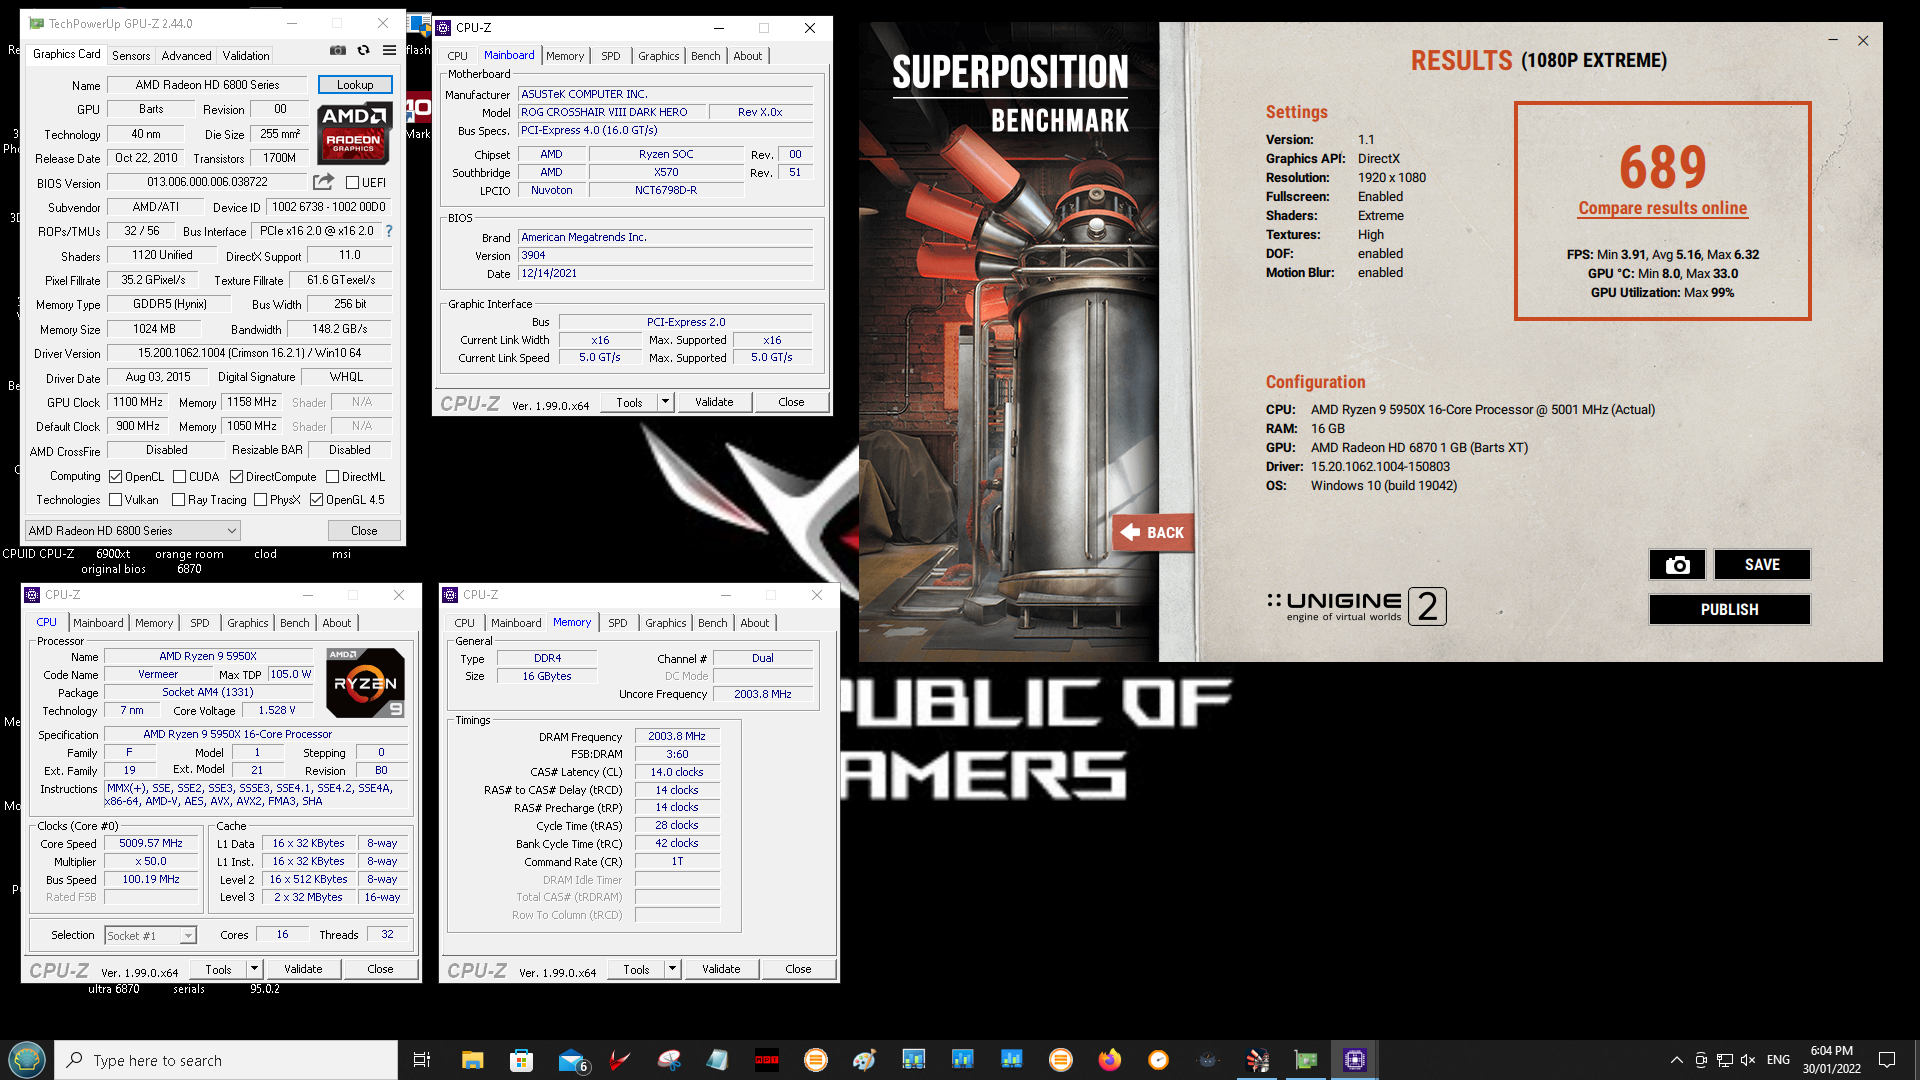Click GPU-Z screenshot camera icon

click(338, 50)
